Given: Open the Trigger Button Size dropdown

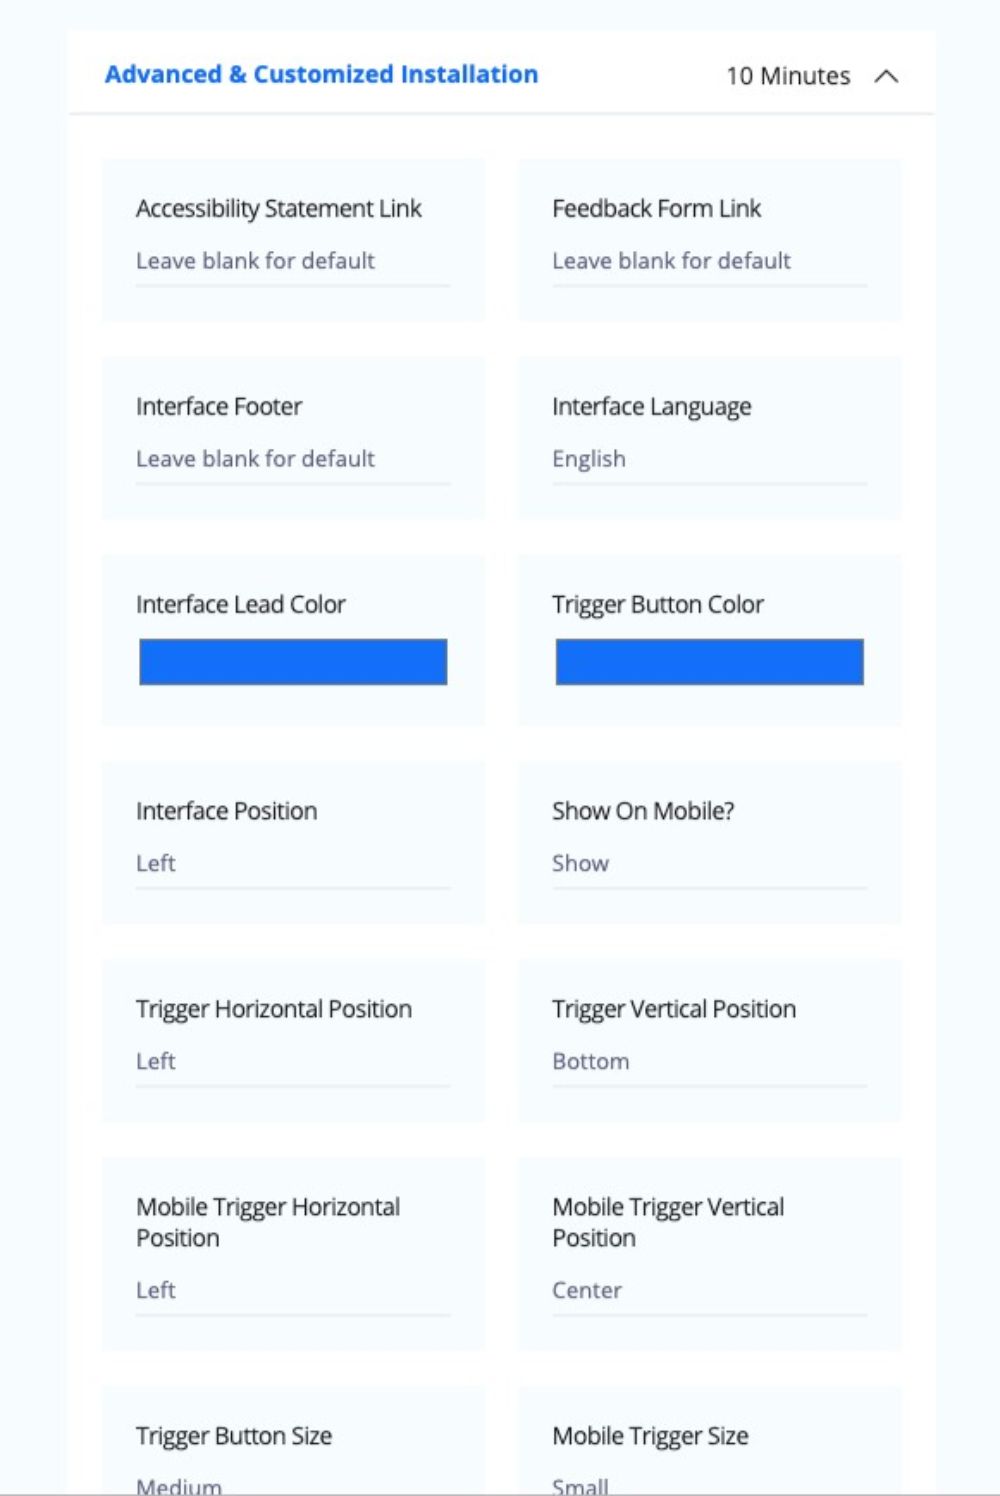Looking at the screenshot, I should tap(293, 1485).
